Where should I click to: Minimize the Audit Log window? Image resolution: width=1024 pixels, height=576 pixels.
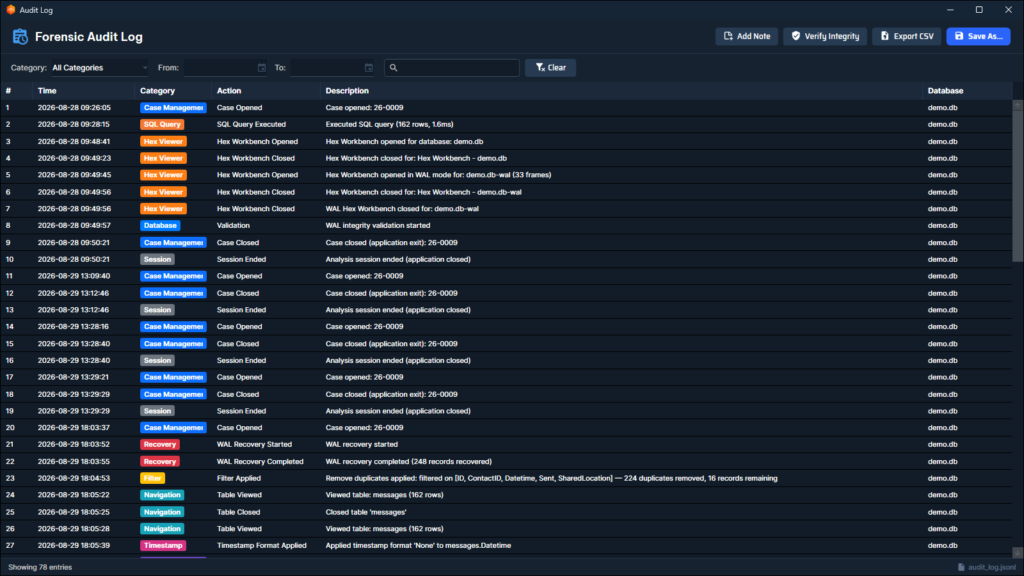[950, 10]
